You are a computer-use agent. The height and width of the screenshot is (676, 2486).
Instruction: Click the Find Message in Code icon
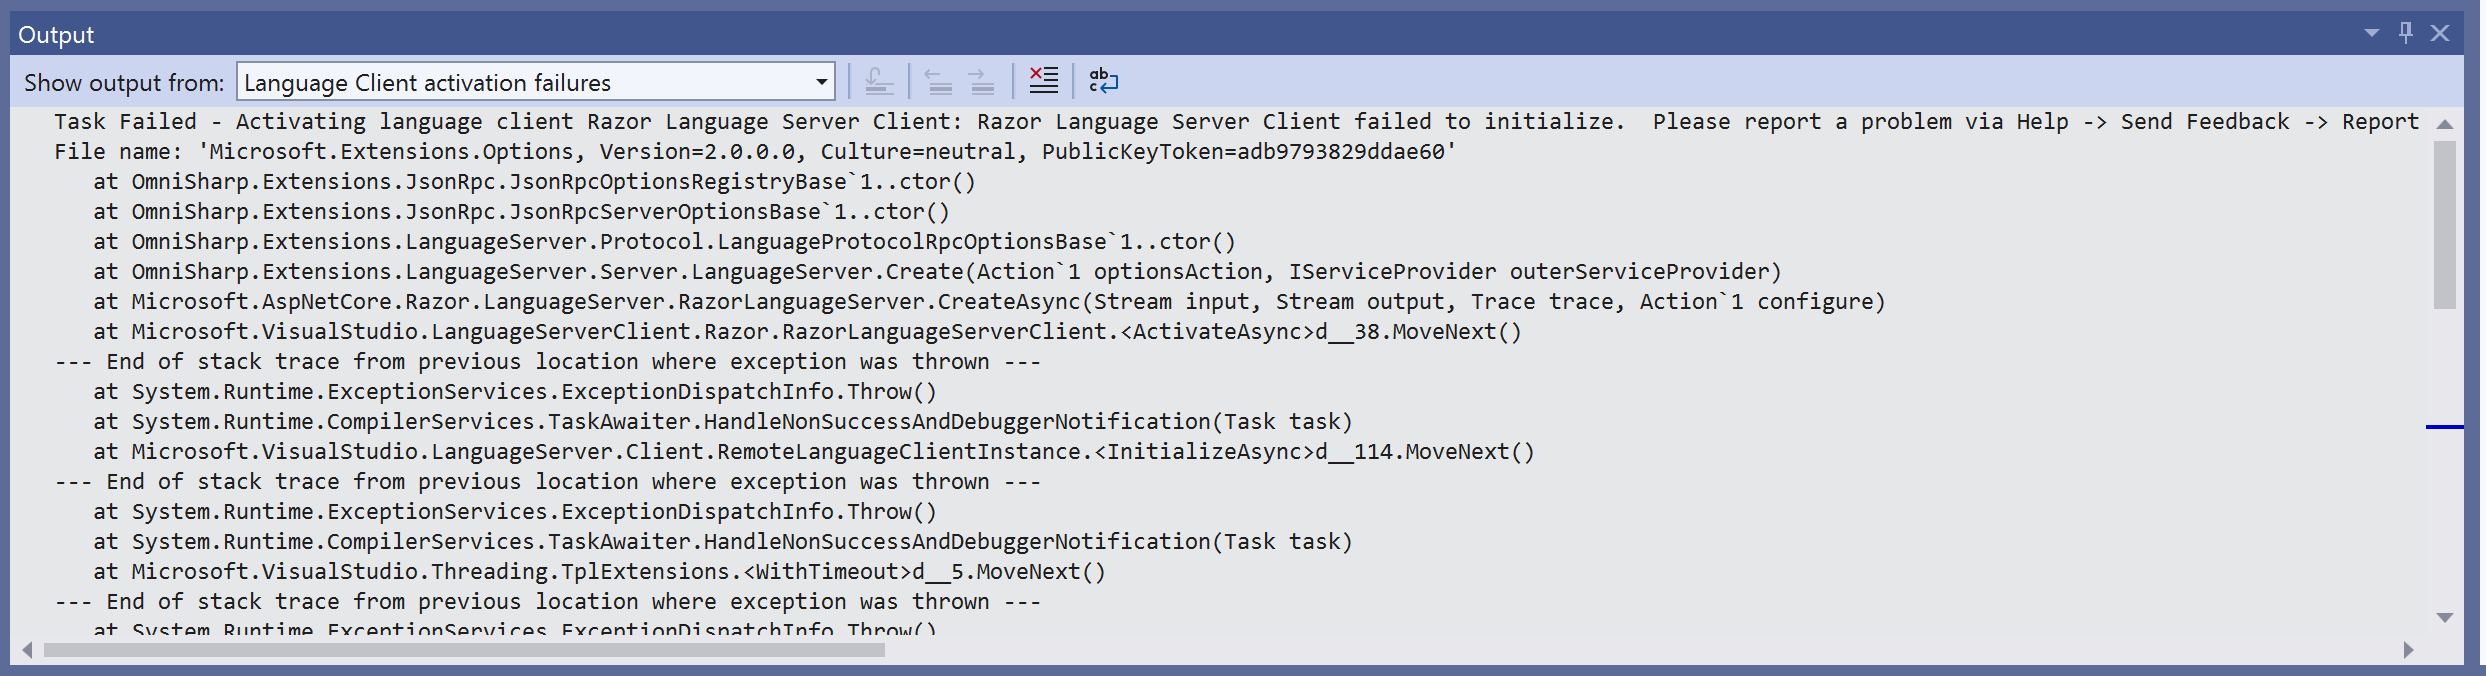pos(879,81)
